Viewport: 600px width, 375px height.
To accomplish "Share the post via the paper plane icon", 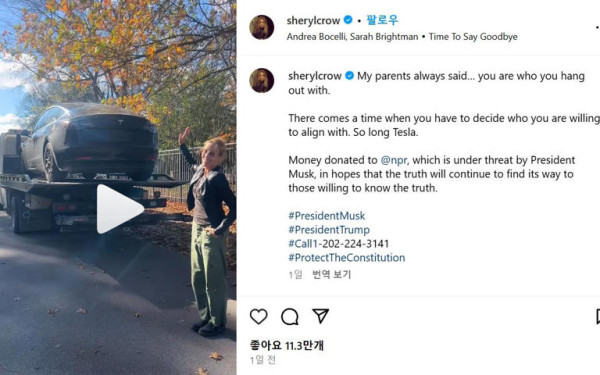I will 321,316.
